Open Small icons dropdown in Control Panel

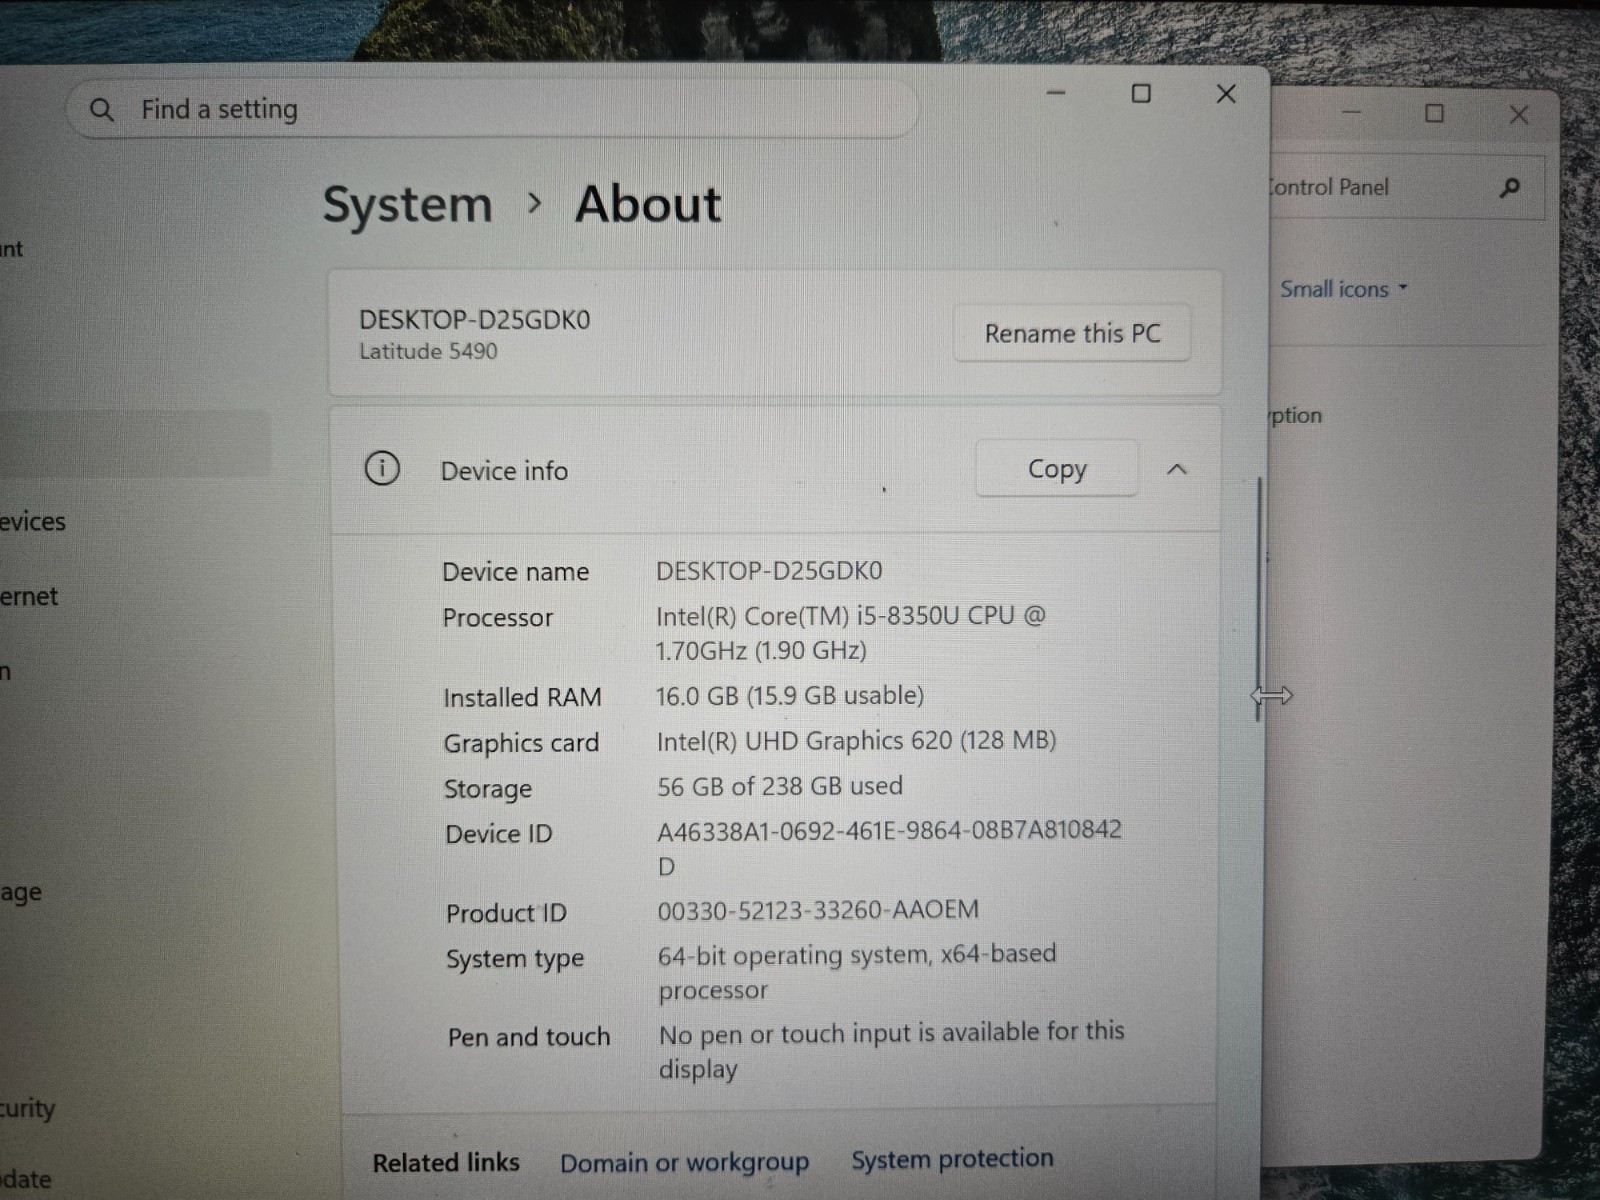[1344, 289]
